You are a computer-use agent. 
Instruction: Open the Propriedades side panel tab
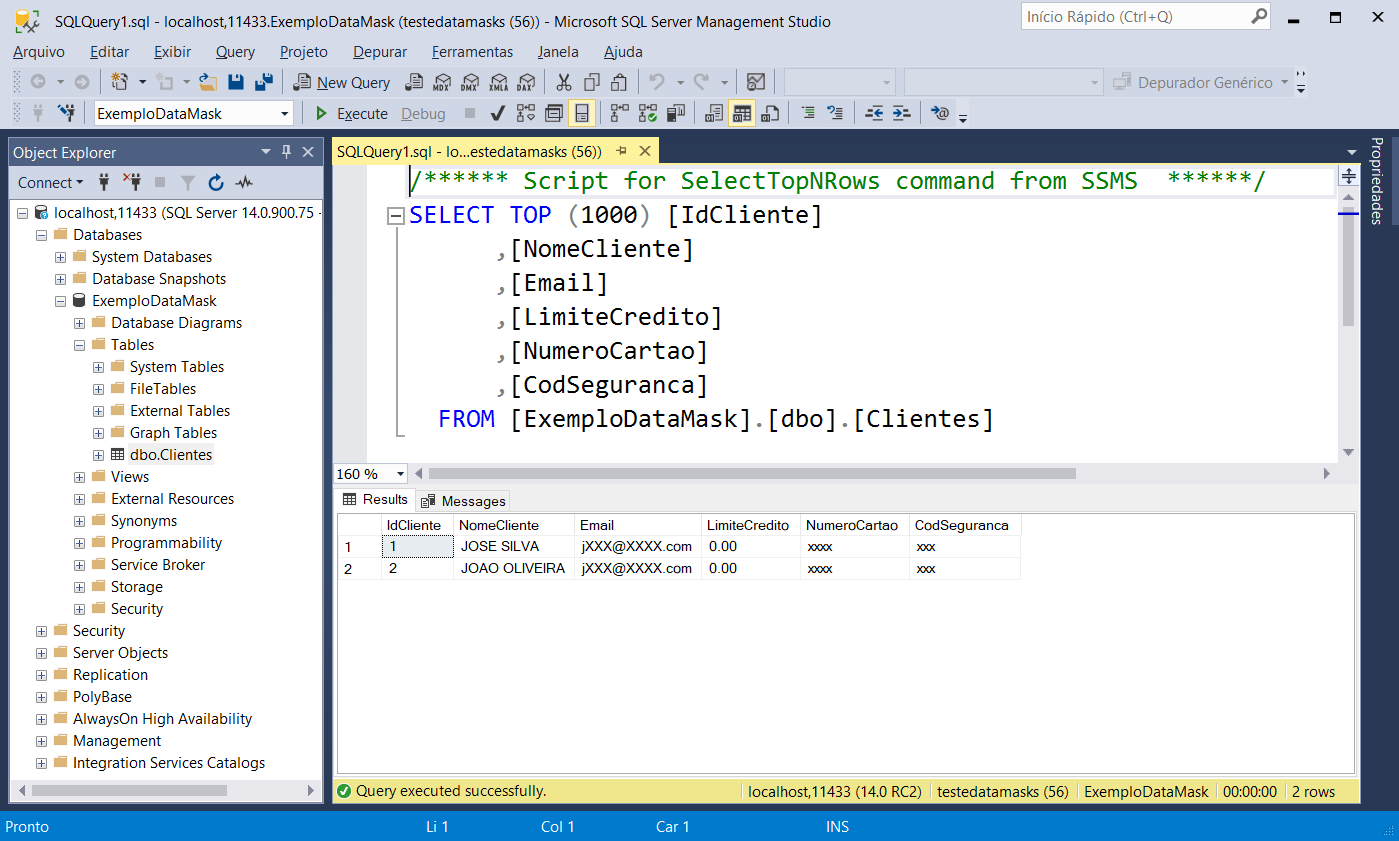click(x=1376, y=181)
